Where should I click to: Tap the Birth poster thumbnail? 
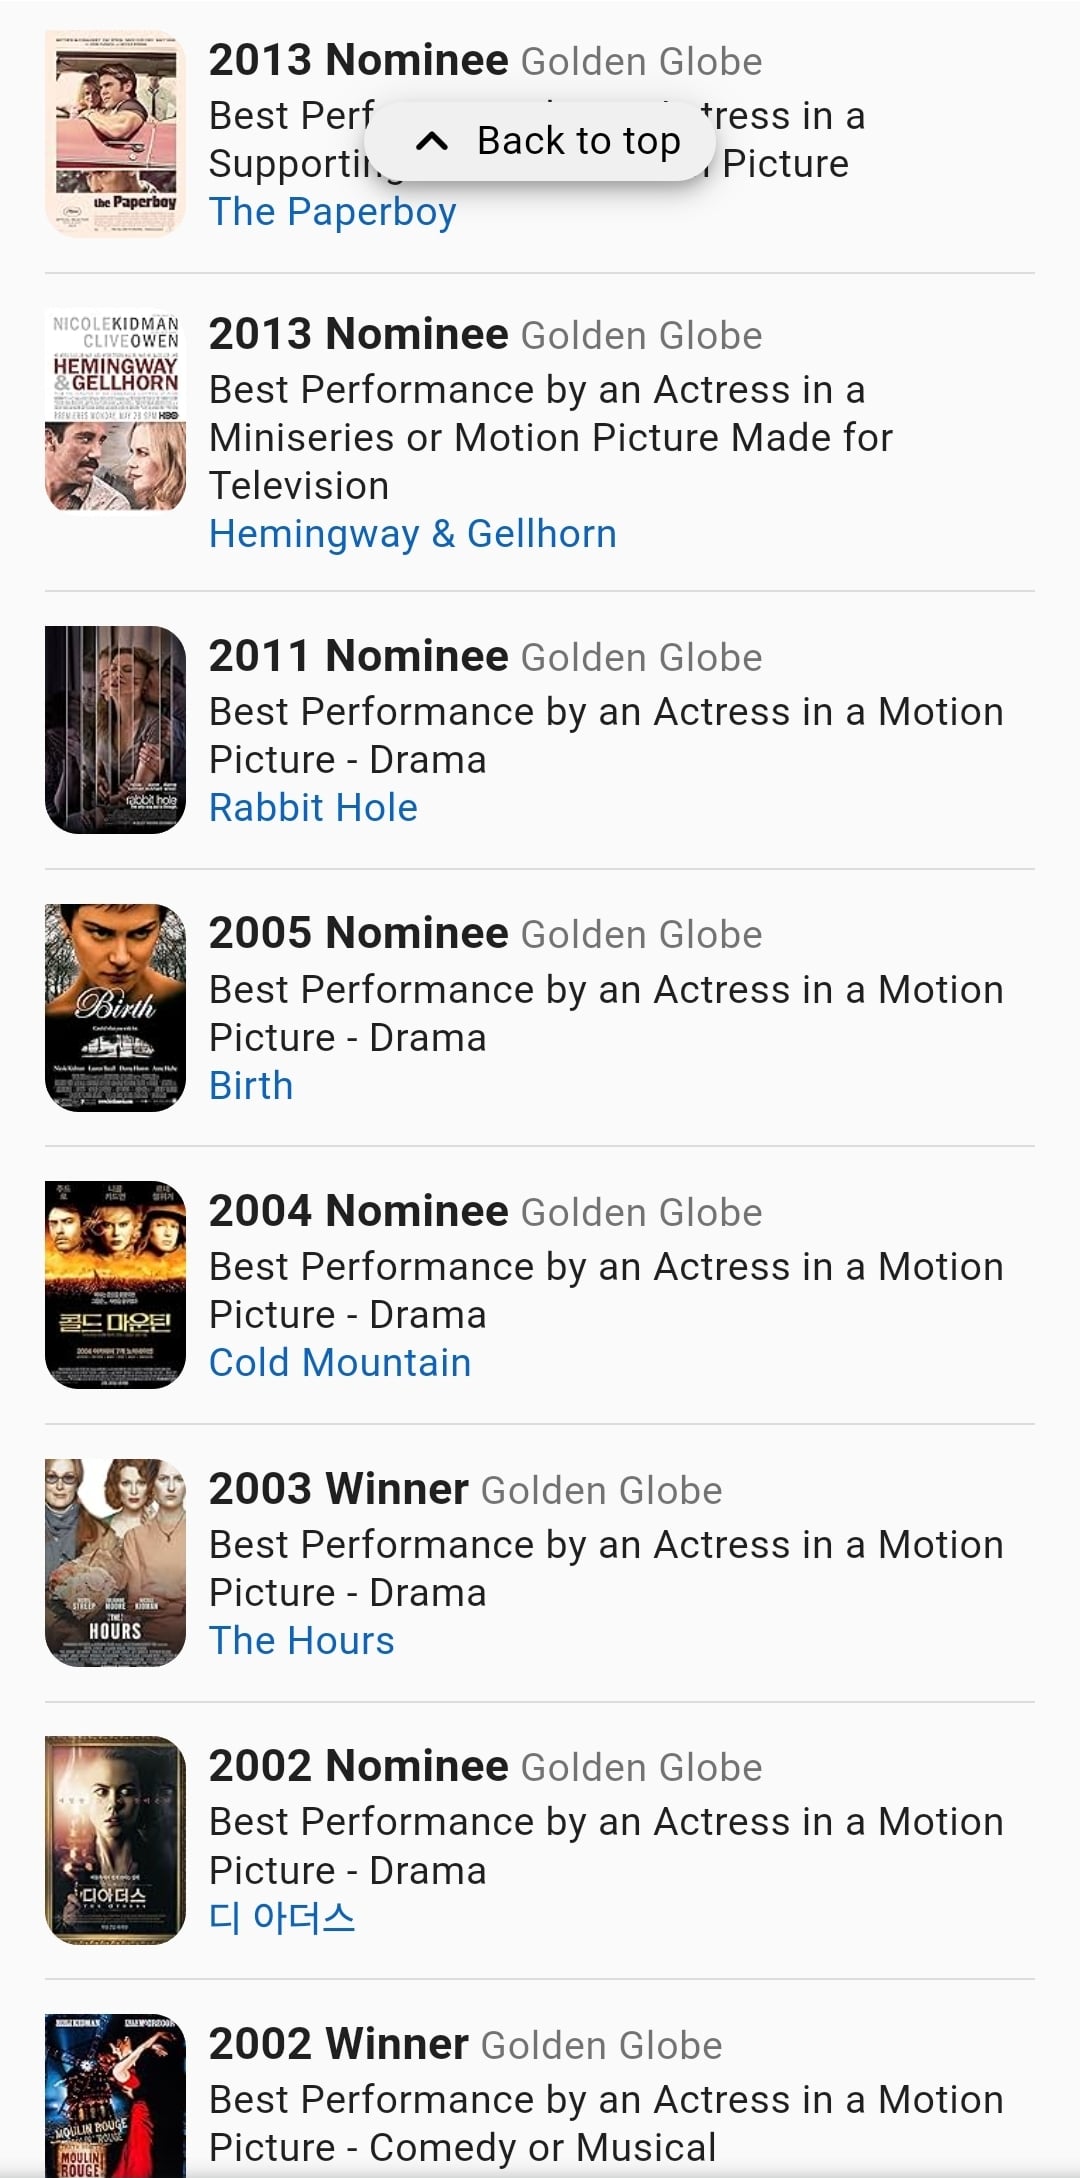point(116,1008)
